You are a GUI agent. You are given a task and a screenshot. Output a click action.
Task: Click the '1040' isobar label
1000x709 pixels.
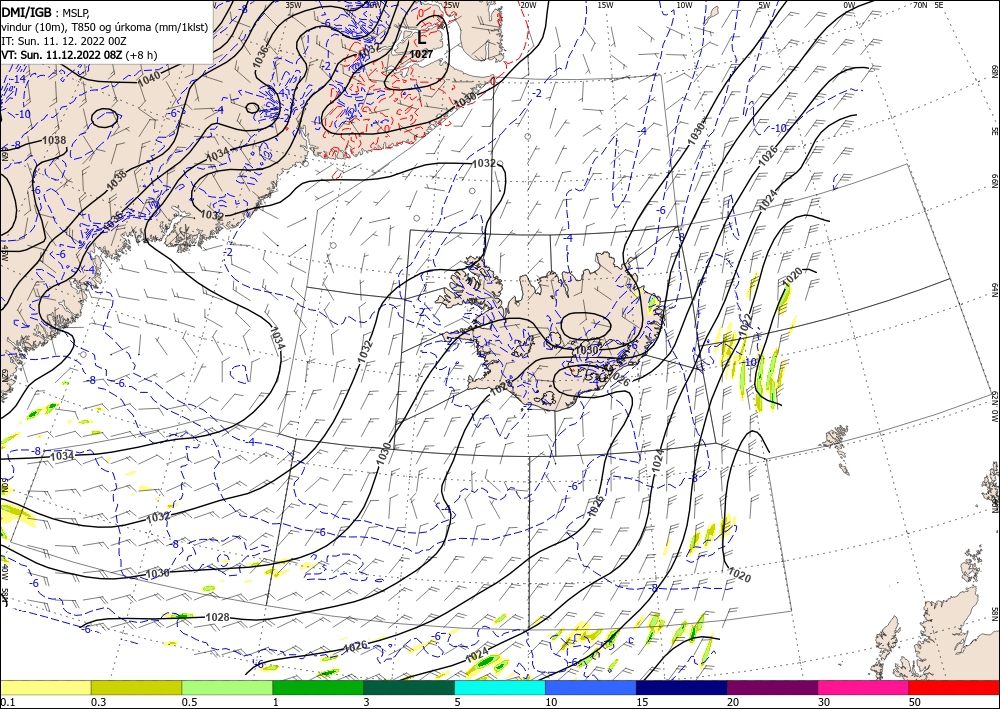click(149, 78)
